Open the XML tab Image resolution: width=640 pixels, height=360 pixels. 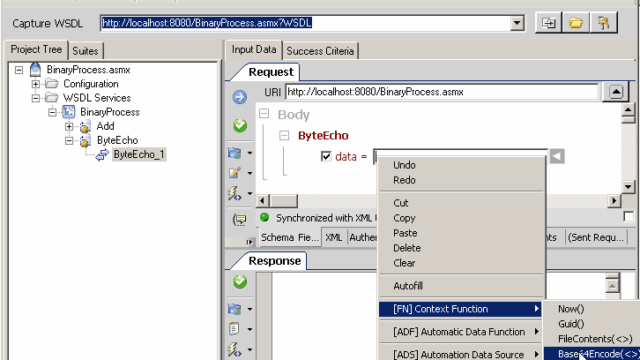pos(333,238)
